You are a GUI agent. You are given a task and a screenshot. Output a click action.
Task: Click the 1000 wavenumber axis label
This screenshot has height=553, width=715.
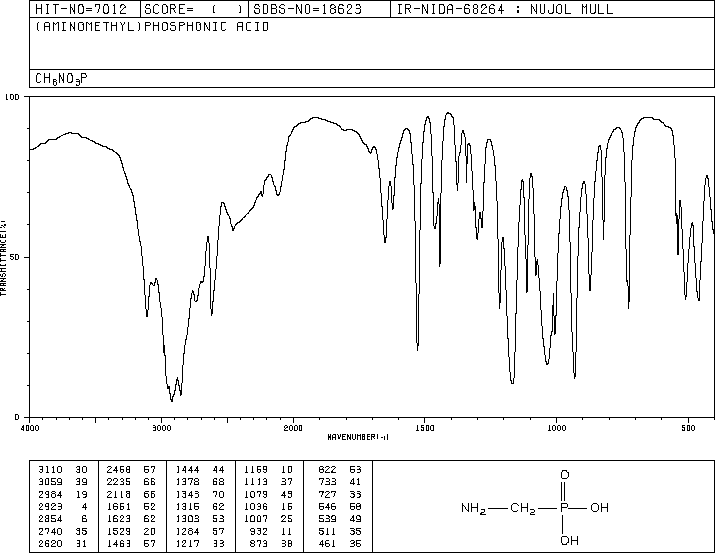click(x=556, y=428)
